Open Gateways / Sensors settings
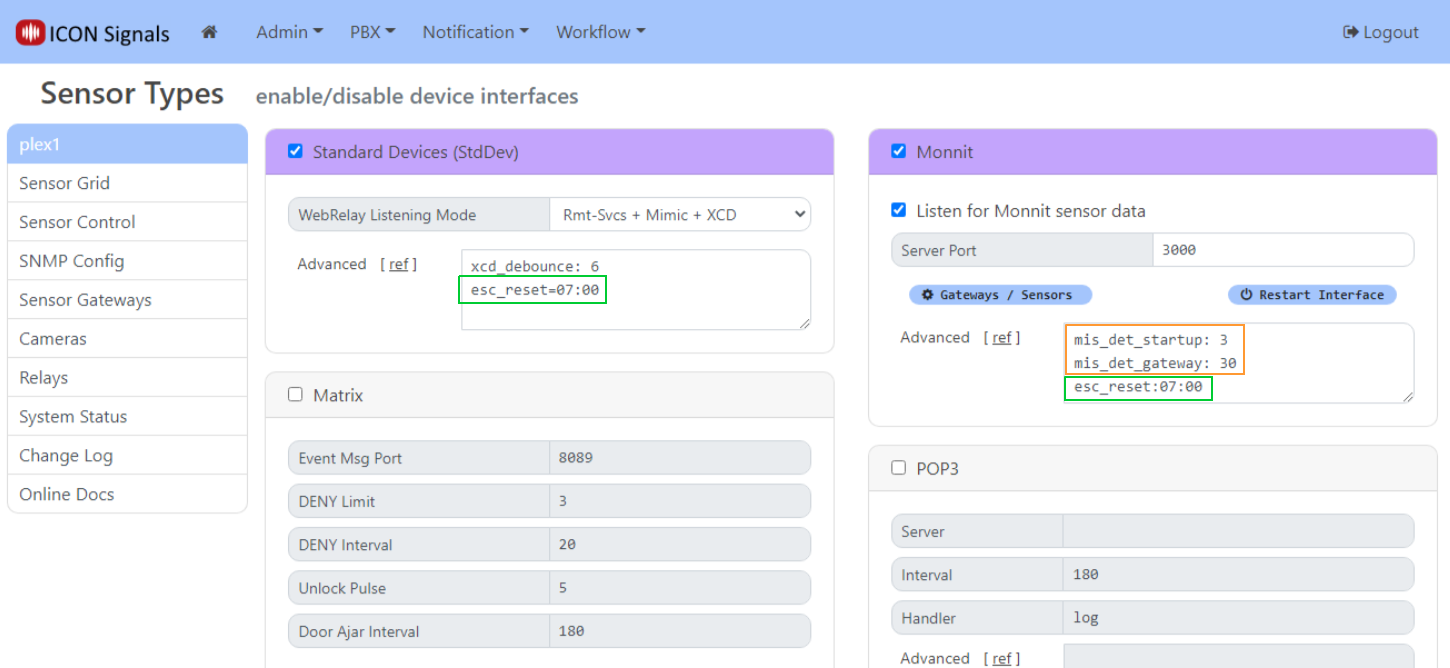 point(999,295)
